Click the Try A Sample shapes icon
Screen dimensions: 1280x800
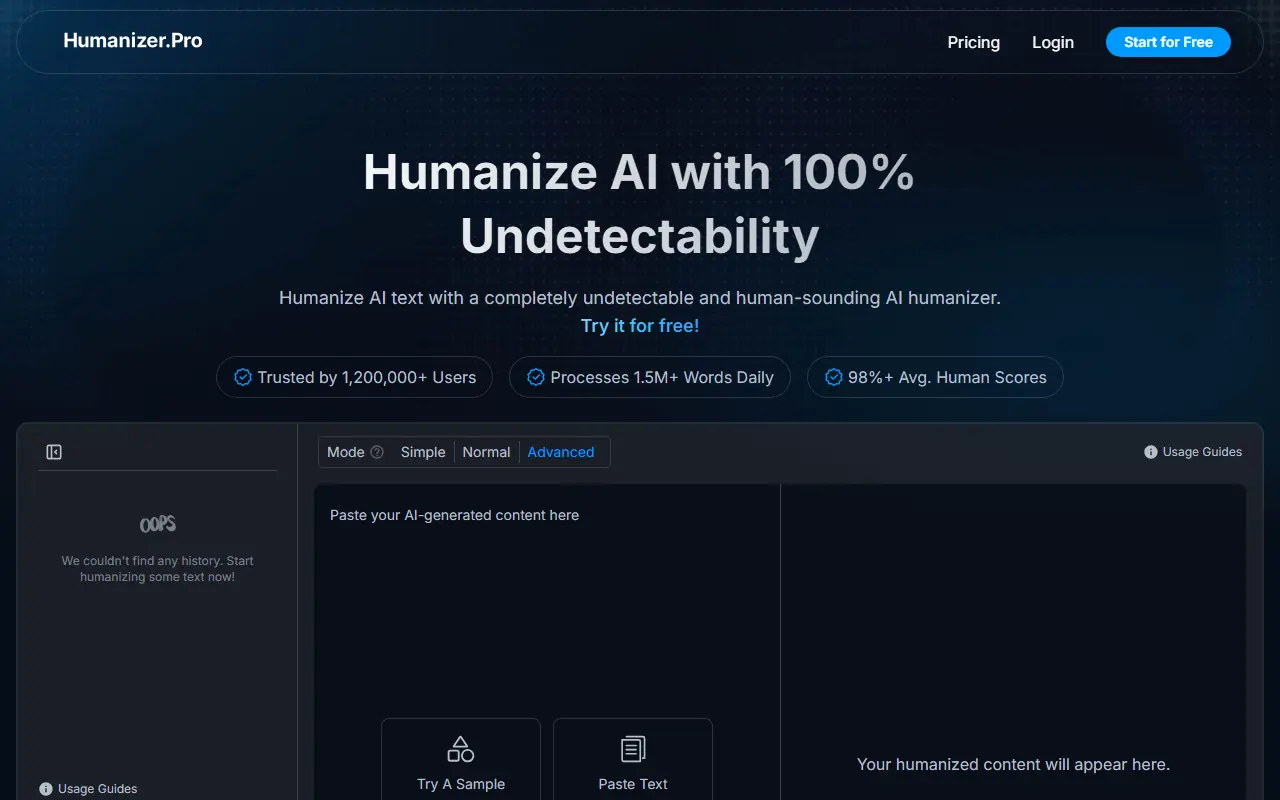[460, 749]
